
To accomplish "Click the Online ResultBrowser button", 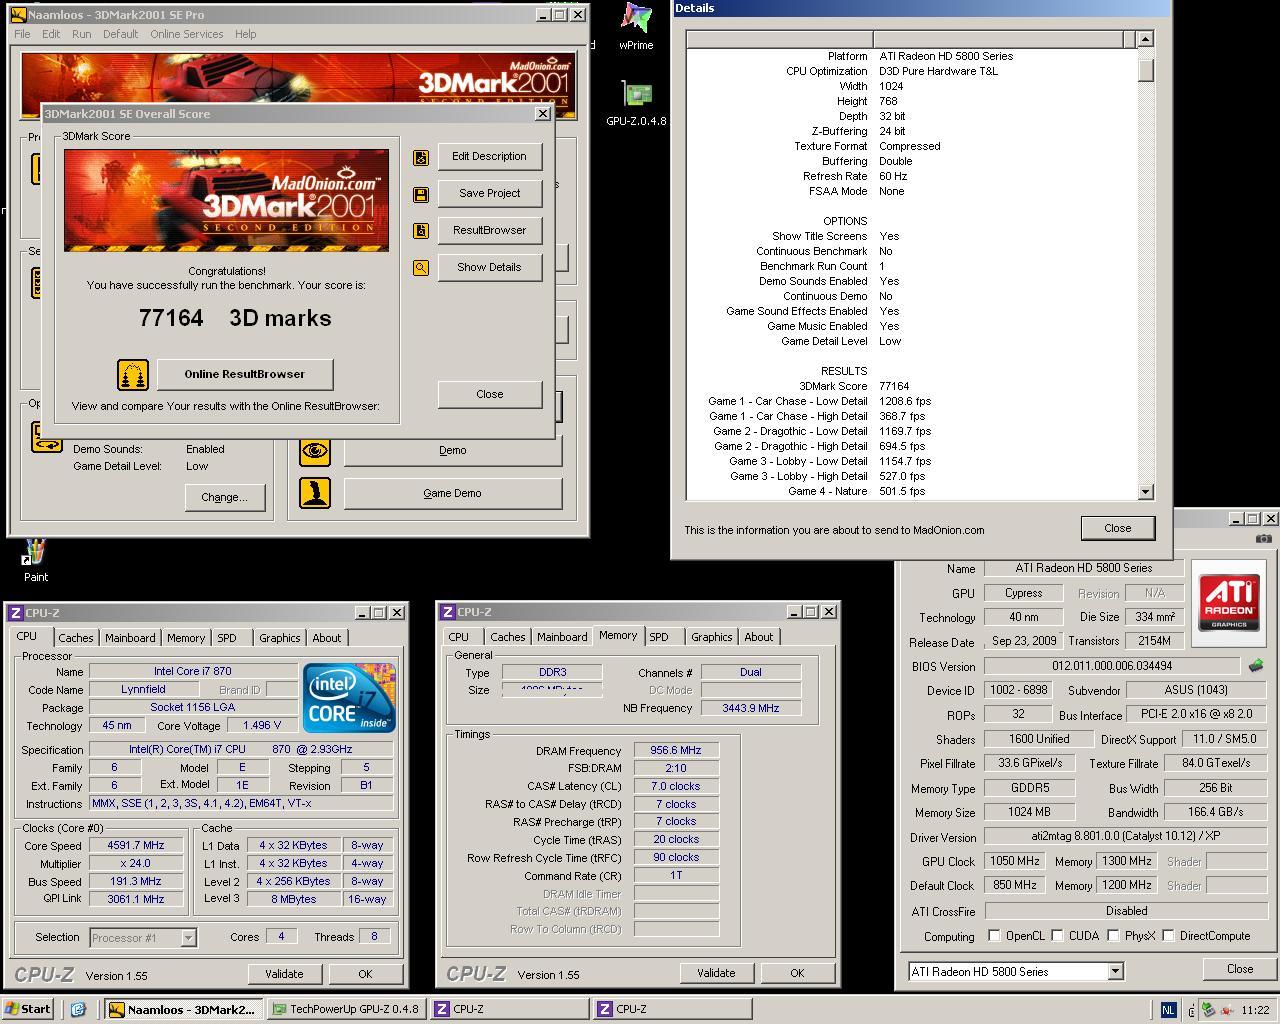I will 245,374.
